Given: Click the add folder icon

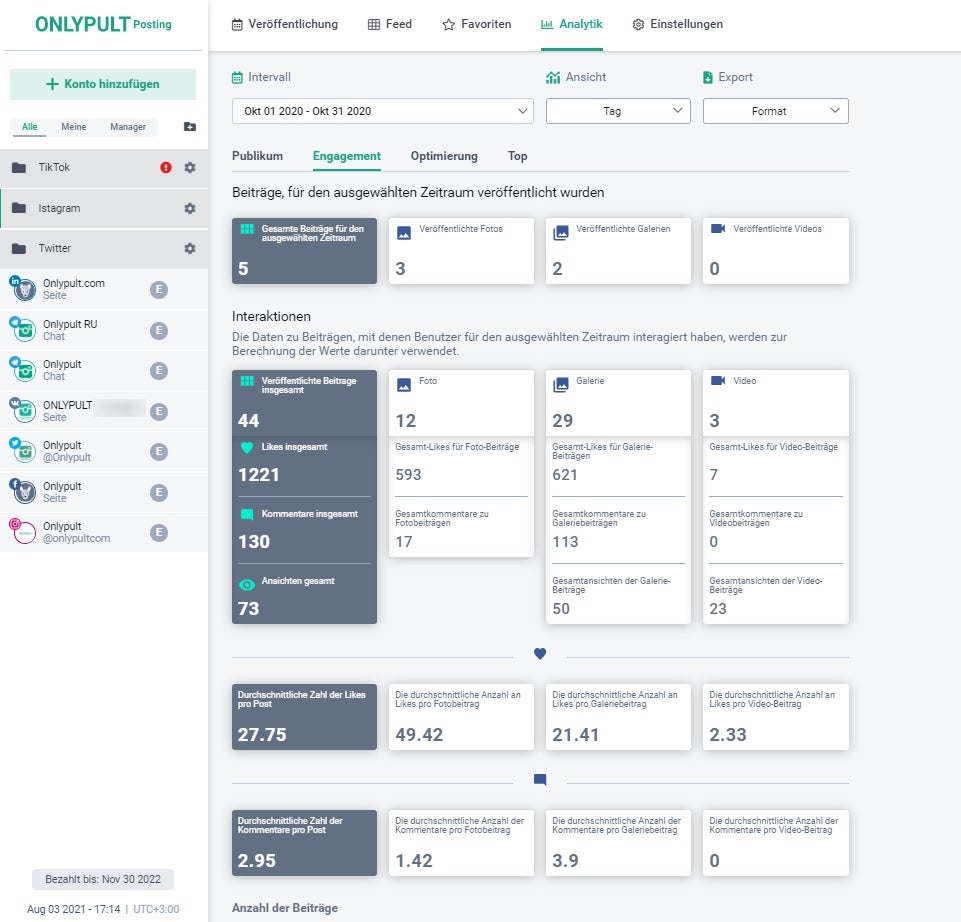Looking at the screenshot, I should pos(190,126).
